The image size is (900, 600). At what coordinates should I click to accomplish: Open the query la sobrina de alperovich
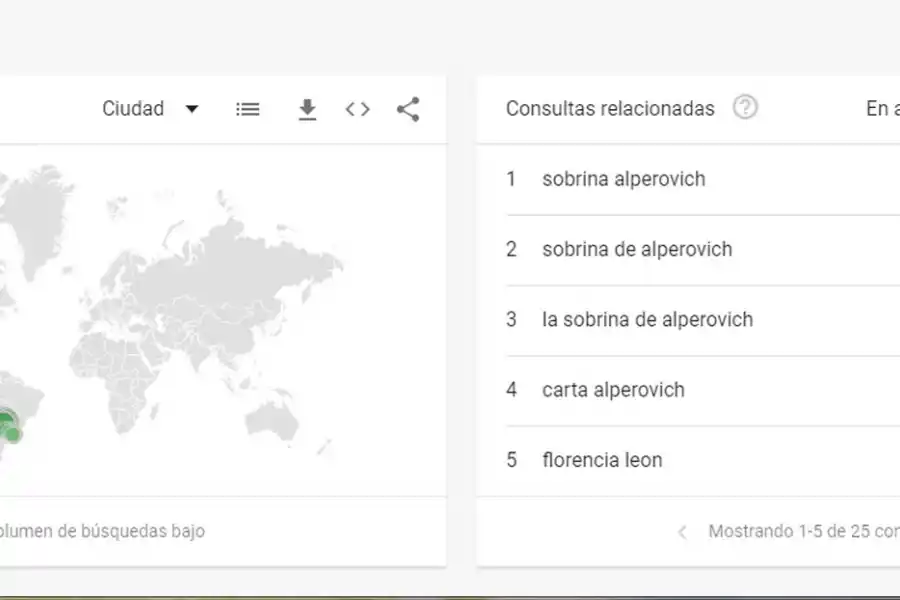(x=646, y=320)
